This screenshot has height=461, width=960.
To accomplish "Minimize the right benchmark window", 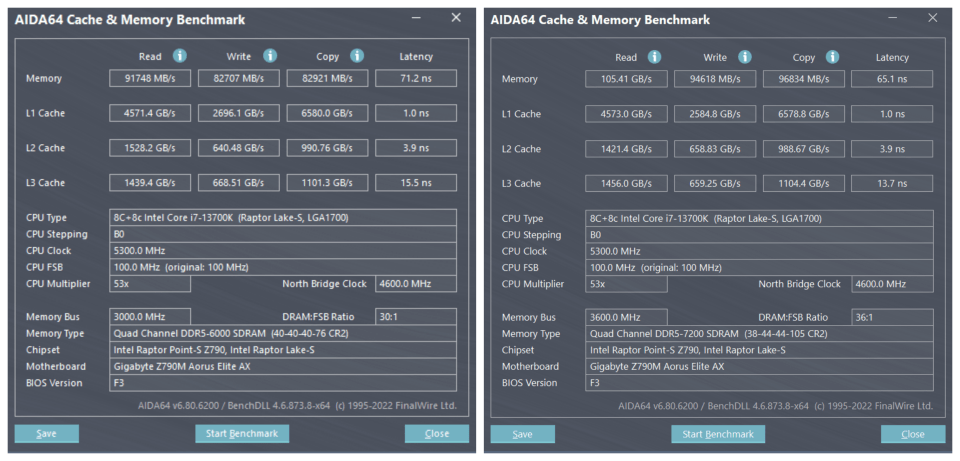I will pos(892,18).
